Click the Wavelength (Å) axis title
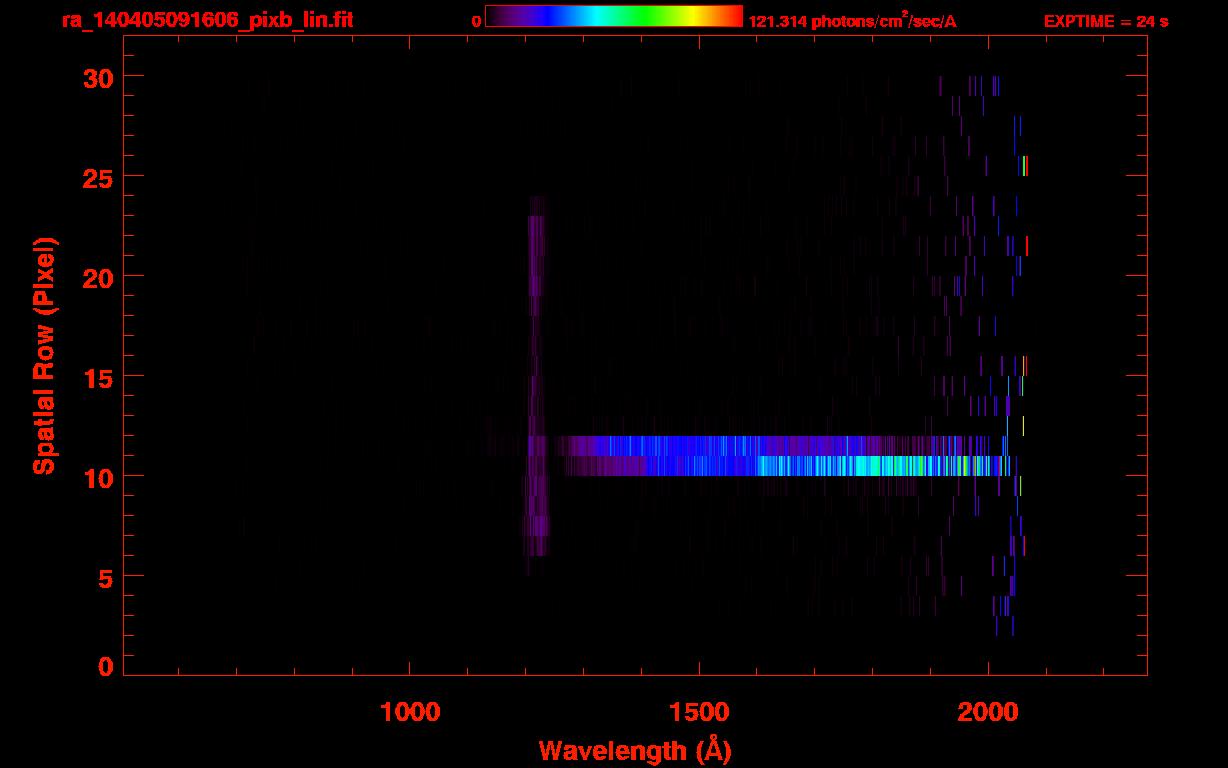 pos(636,750)
